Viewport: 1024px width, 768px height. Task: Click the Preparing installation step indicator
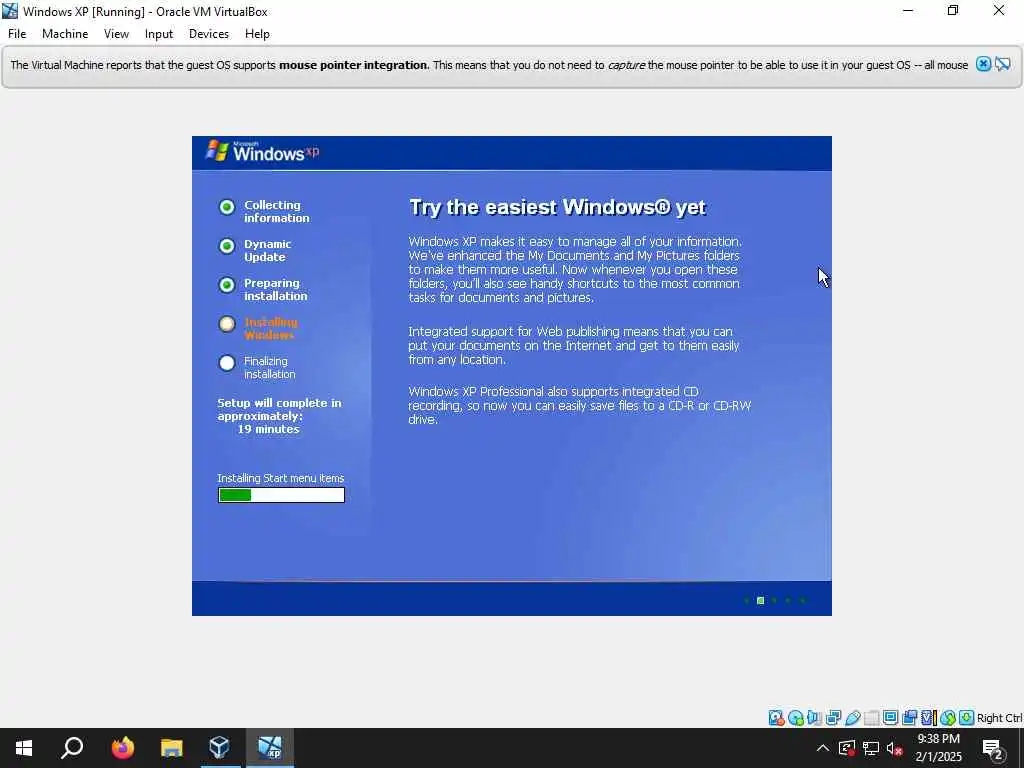[x=227, y=285]
